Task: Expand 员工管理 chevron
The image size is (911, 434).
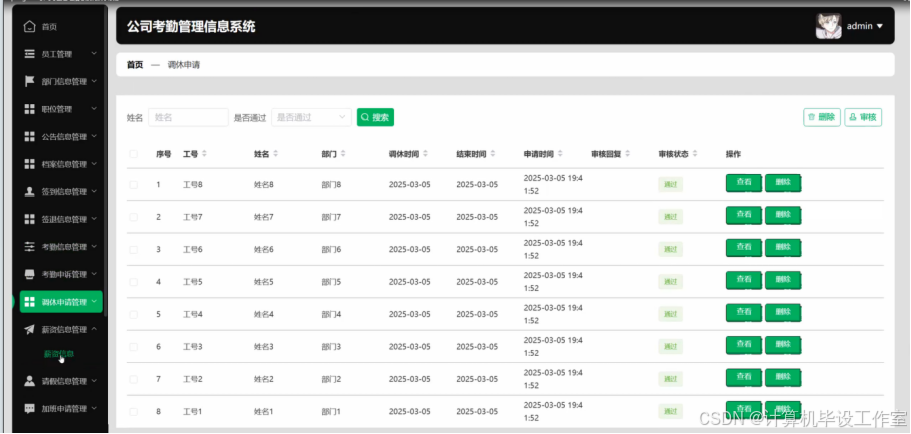Action: 94,54
